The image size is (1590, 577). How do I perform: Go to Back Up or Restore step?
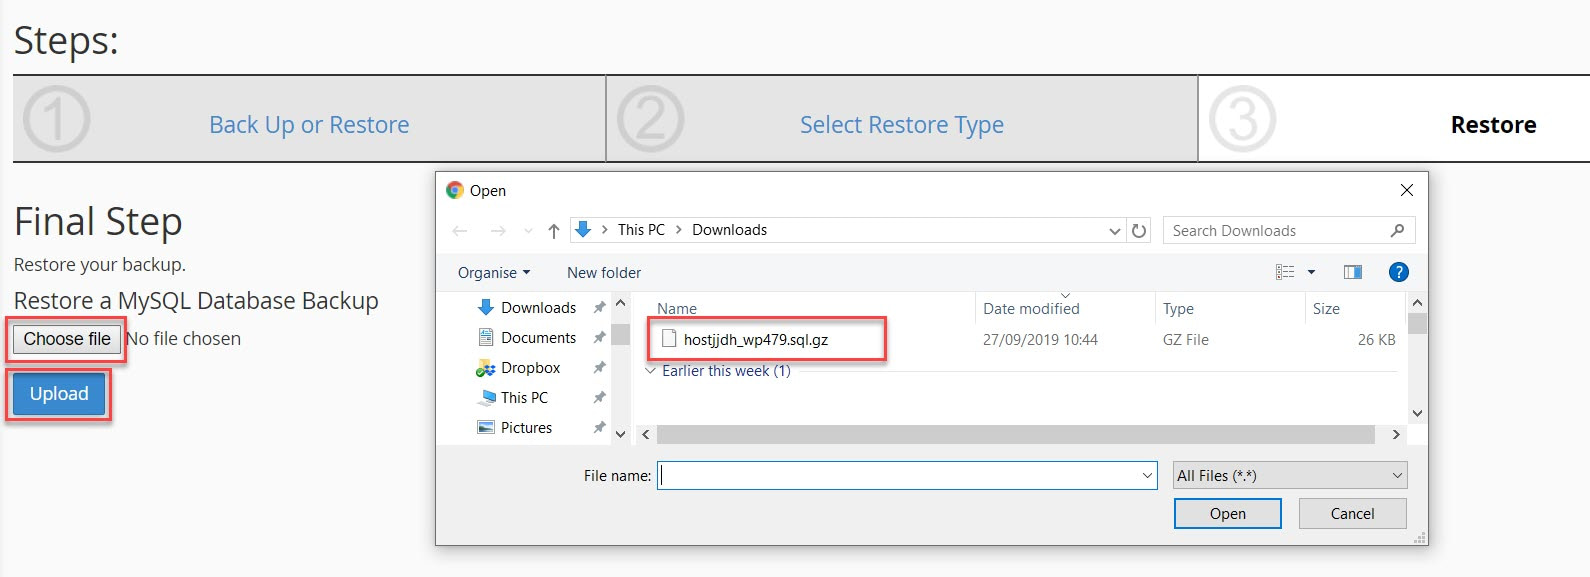click(309, 125)
